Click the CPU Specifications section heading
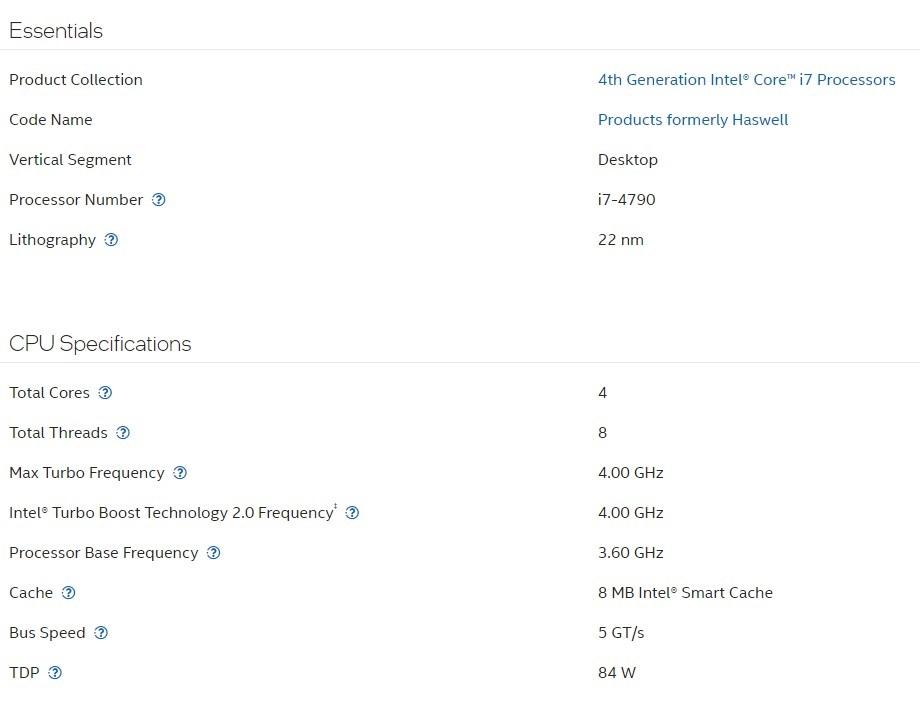Image resolution: width=920 pixels, height=707 pixels. (100, 344)
